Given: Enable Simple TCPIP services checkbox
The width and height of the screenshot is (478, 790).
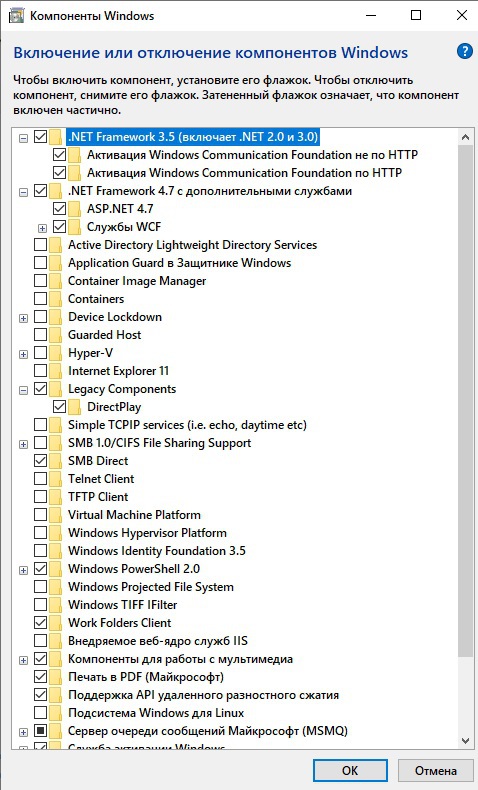Looking at the screenshot, I should [40, 425].
